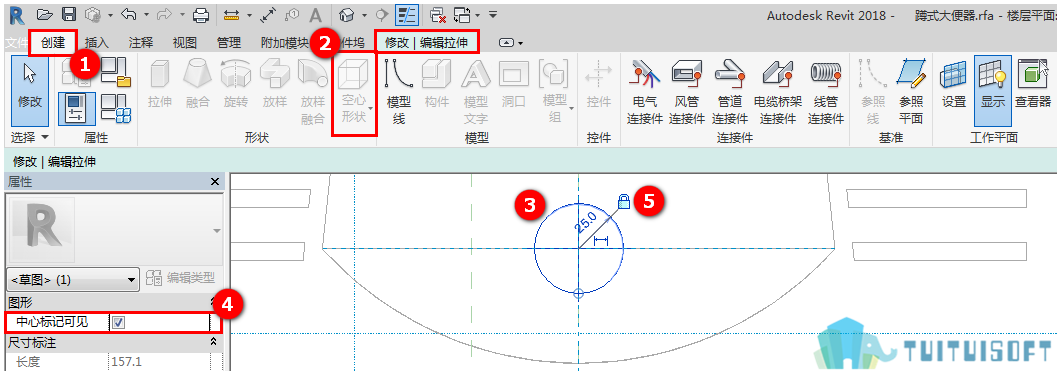The image size is (1061, 375).
Task: Click the Print icon
Action: point(202,14)
